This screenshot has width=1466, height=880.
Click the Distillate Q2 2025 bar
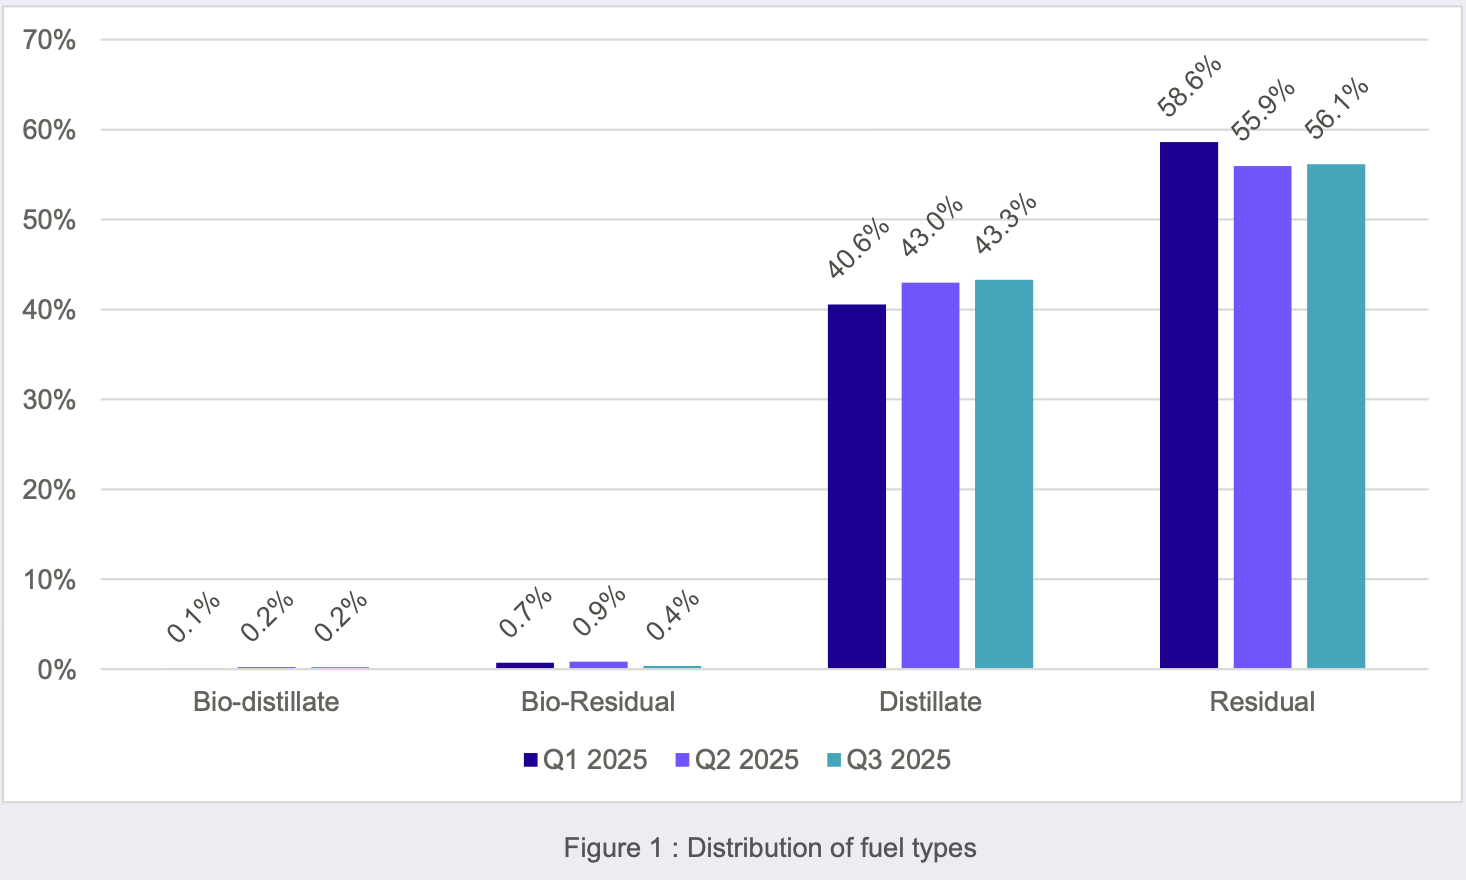(930, 475)
